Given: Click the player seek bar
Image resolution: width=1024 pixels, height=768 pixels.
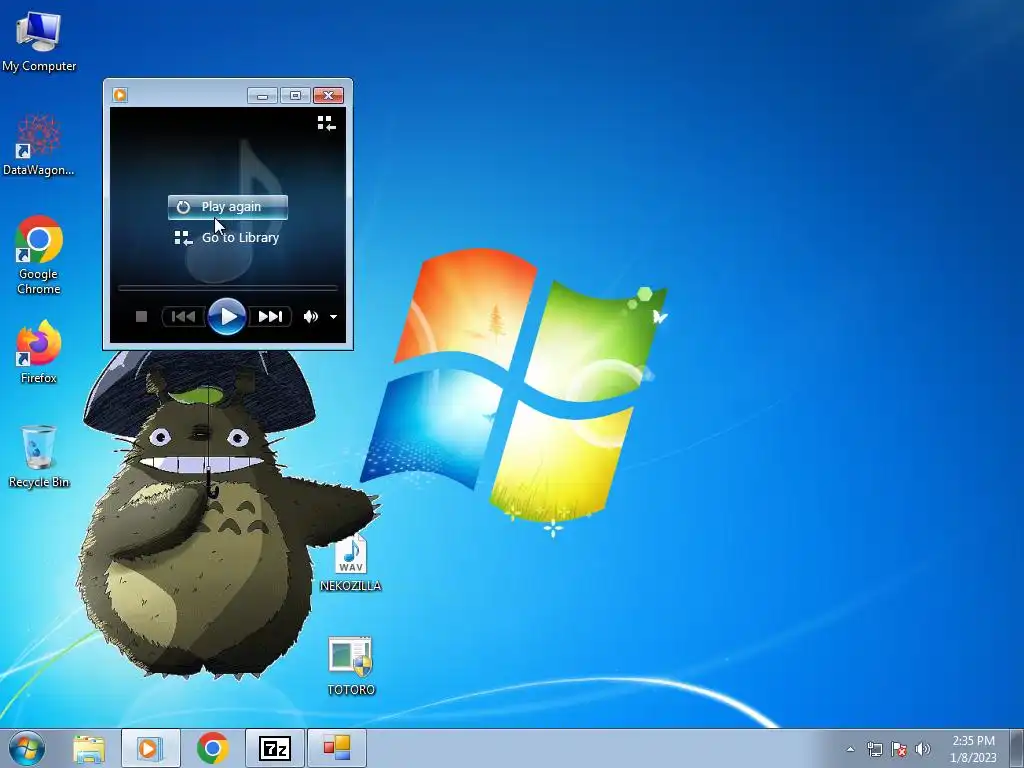Looking at the screenshot, I should tap(227, 287).
